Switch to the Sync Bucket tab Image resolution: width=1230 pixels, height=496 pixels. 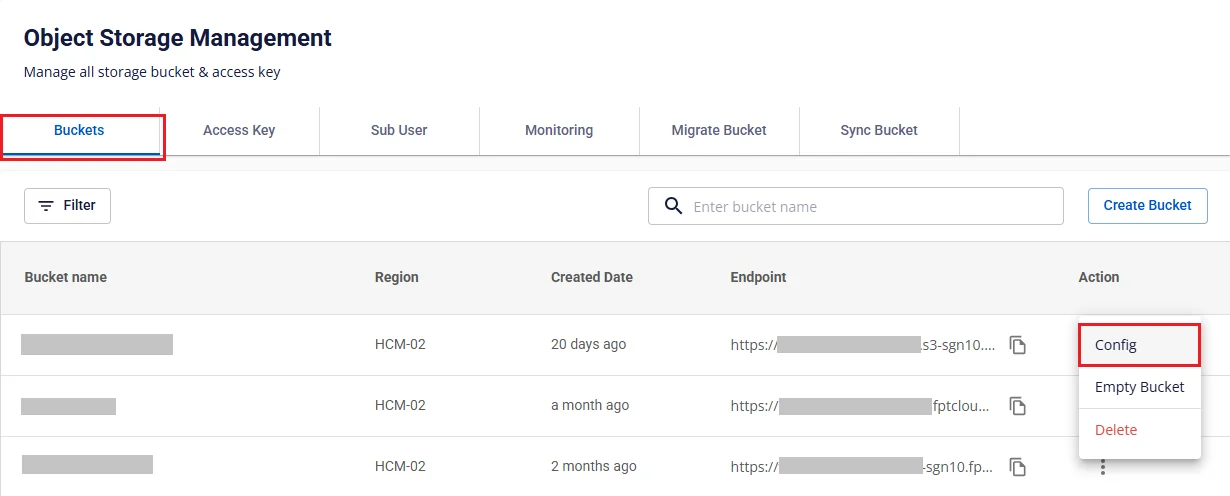(x=879, y=131)
